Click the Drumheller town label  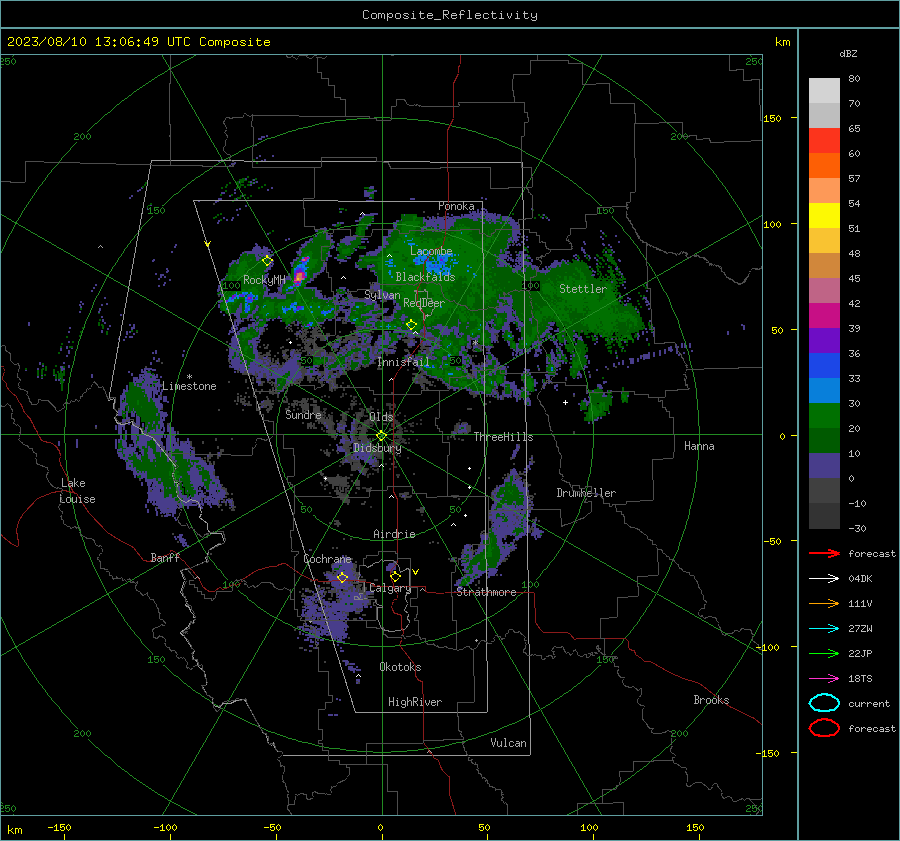pos(586,493)
